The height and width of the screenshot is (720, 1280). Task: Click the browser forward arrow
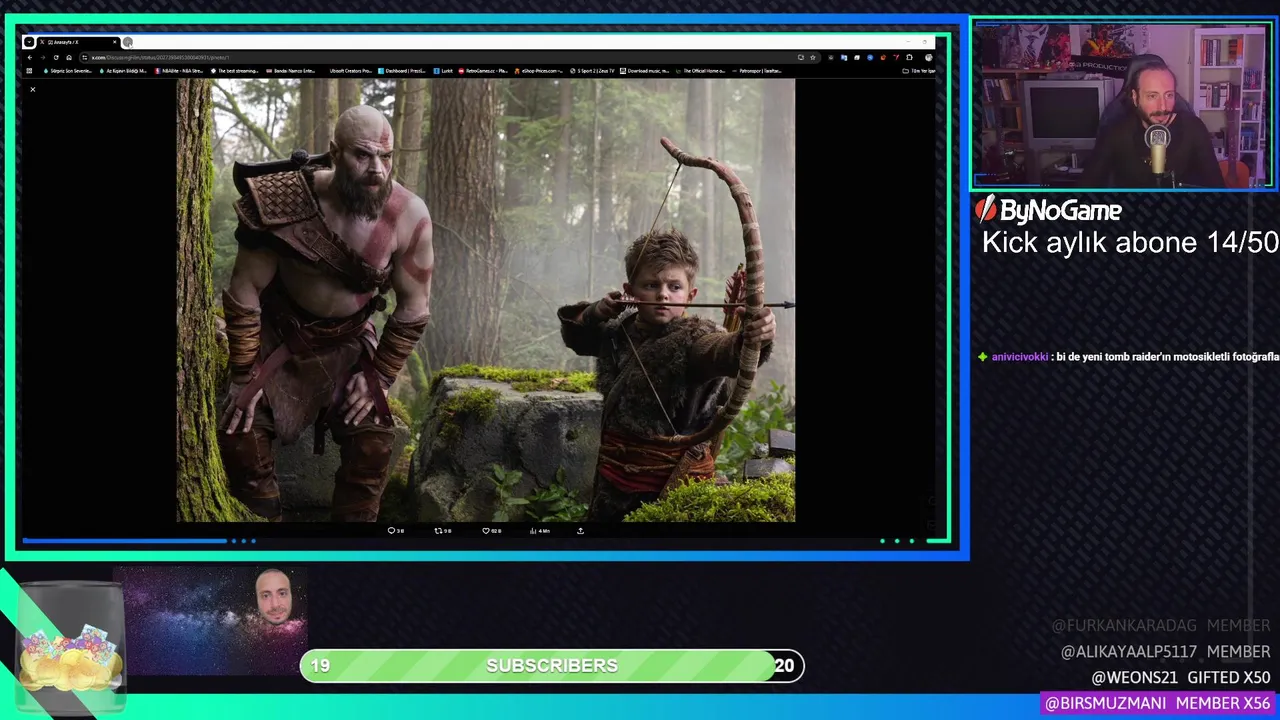click(x=42, y=57)
